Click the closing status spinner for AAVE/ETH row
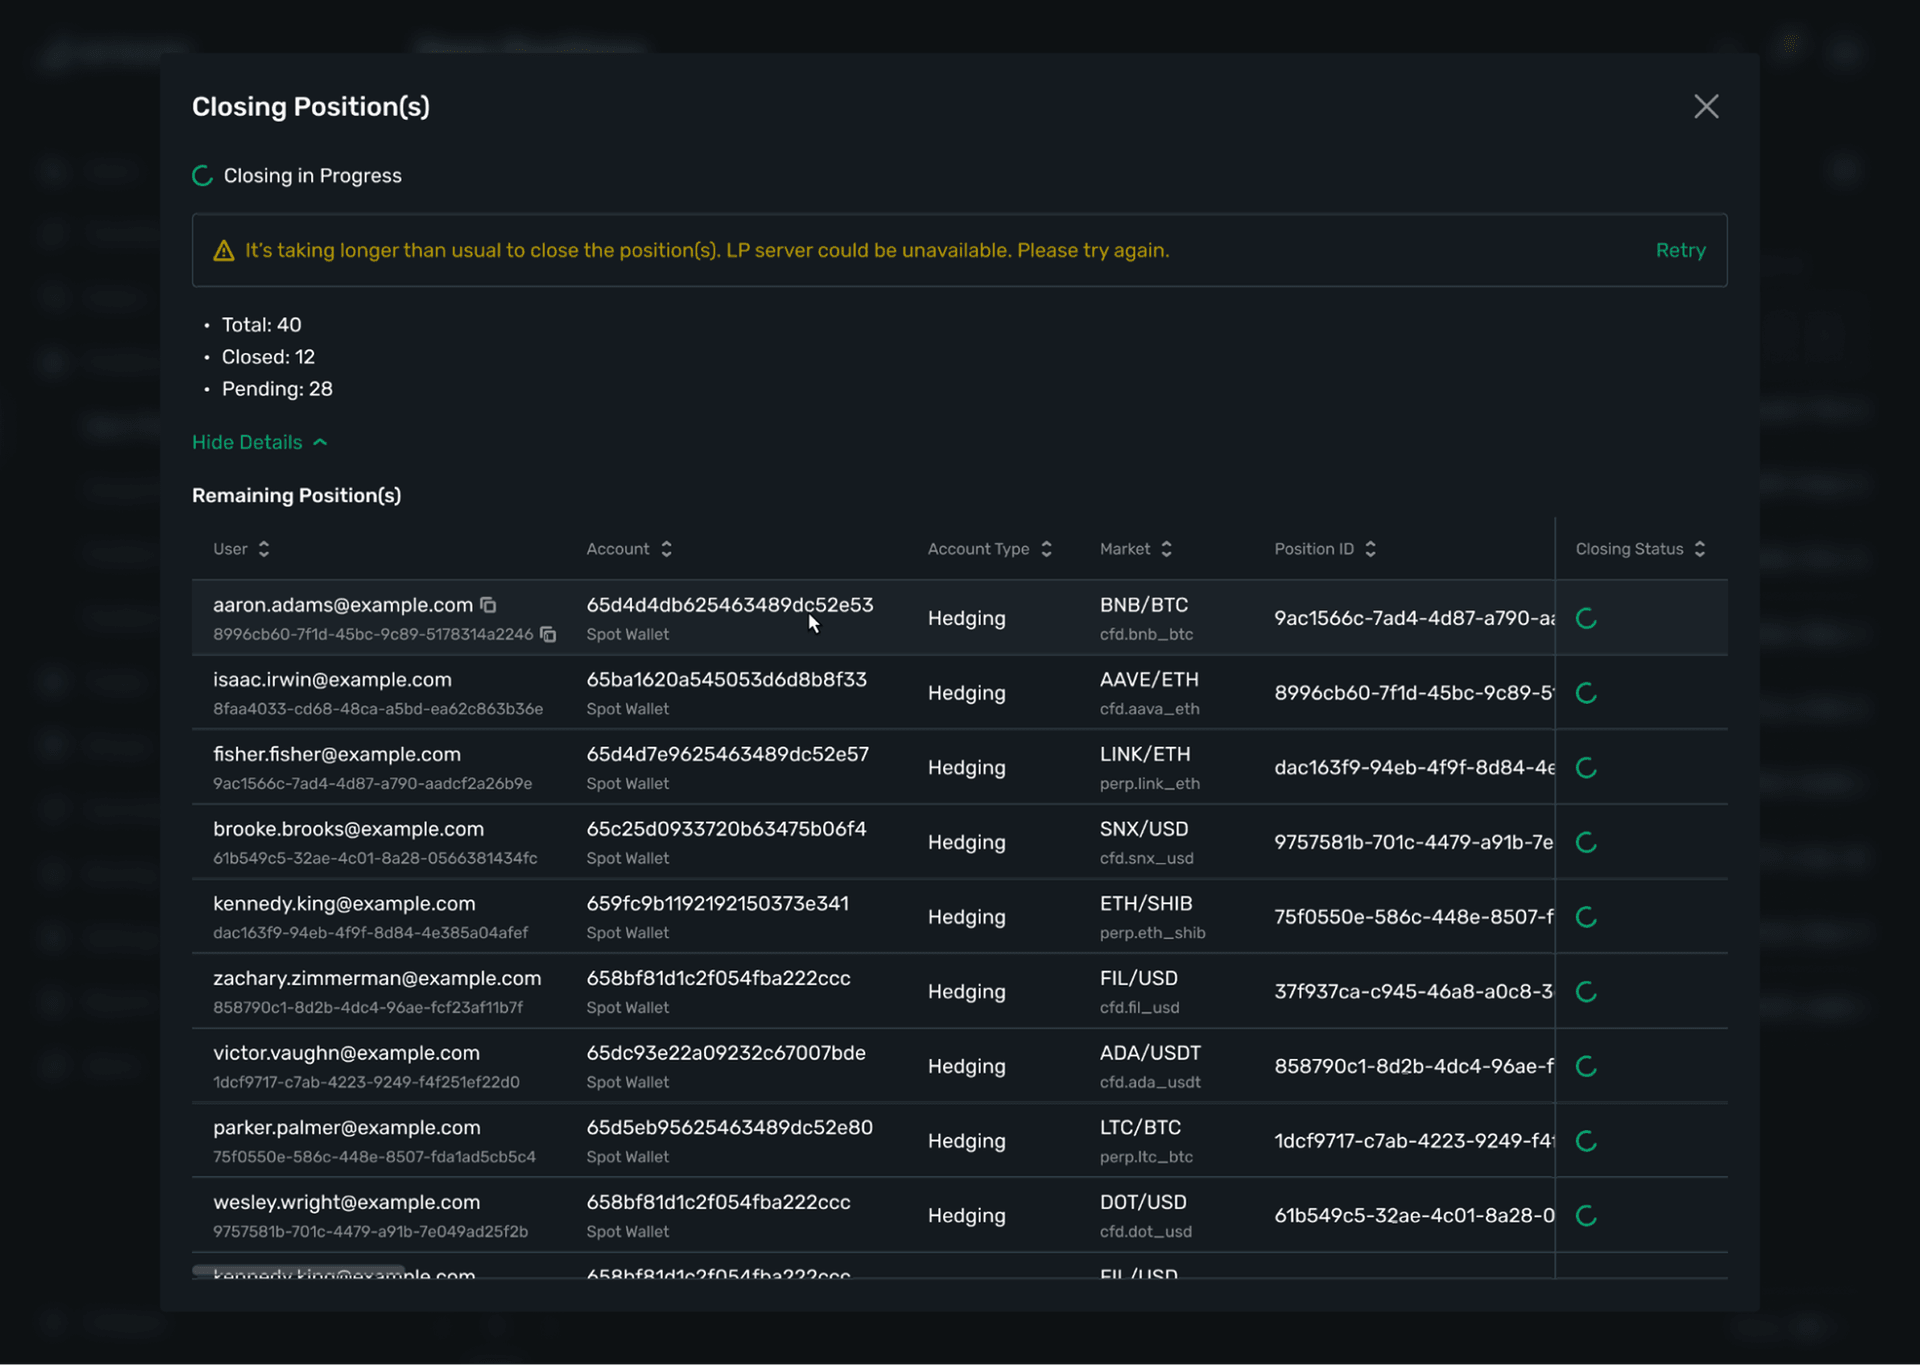 point(1586,693)
